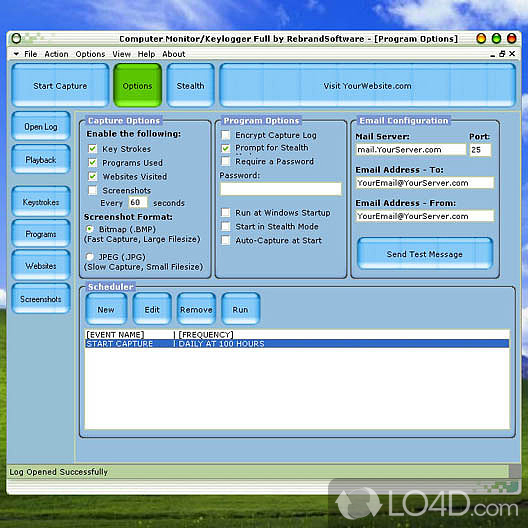Restore the inner Program Options window
The height and width of the screenshot is (528, 528).
(x=502, y=54)
